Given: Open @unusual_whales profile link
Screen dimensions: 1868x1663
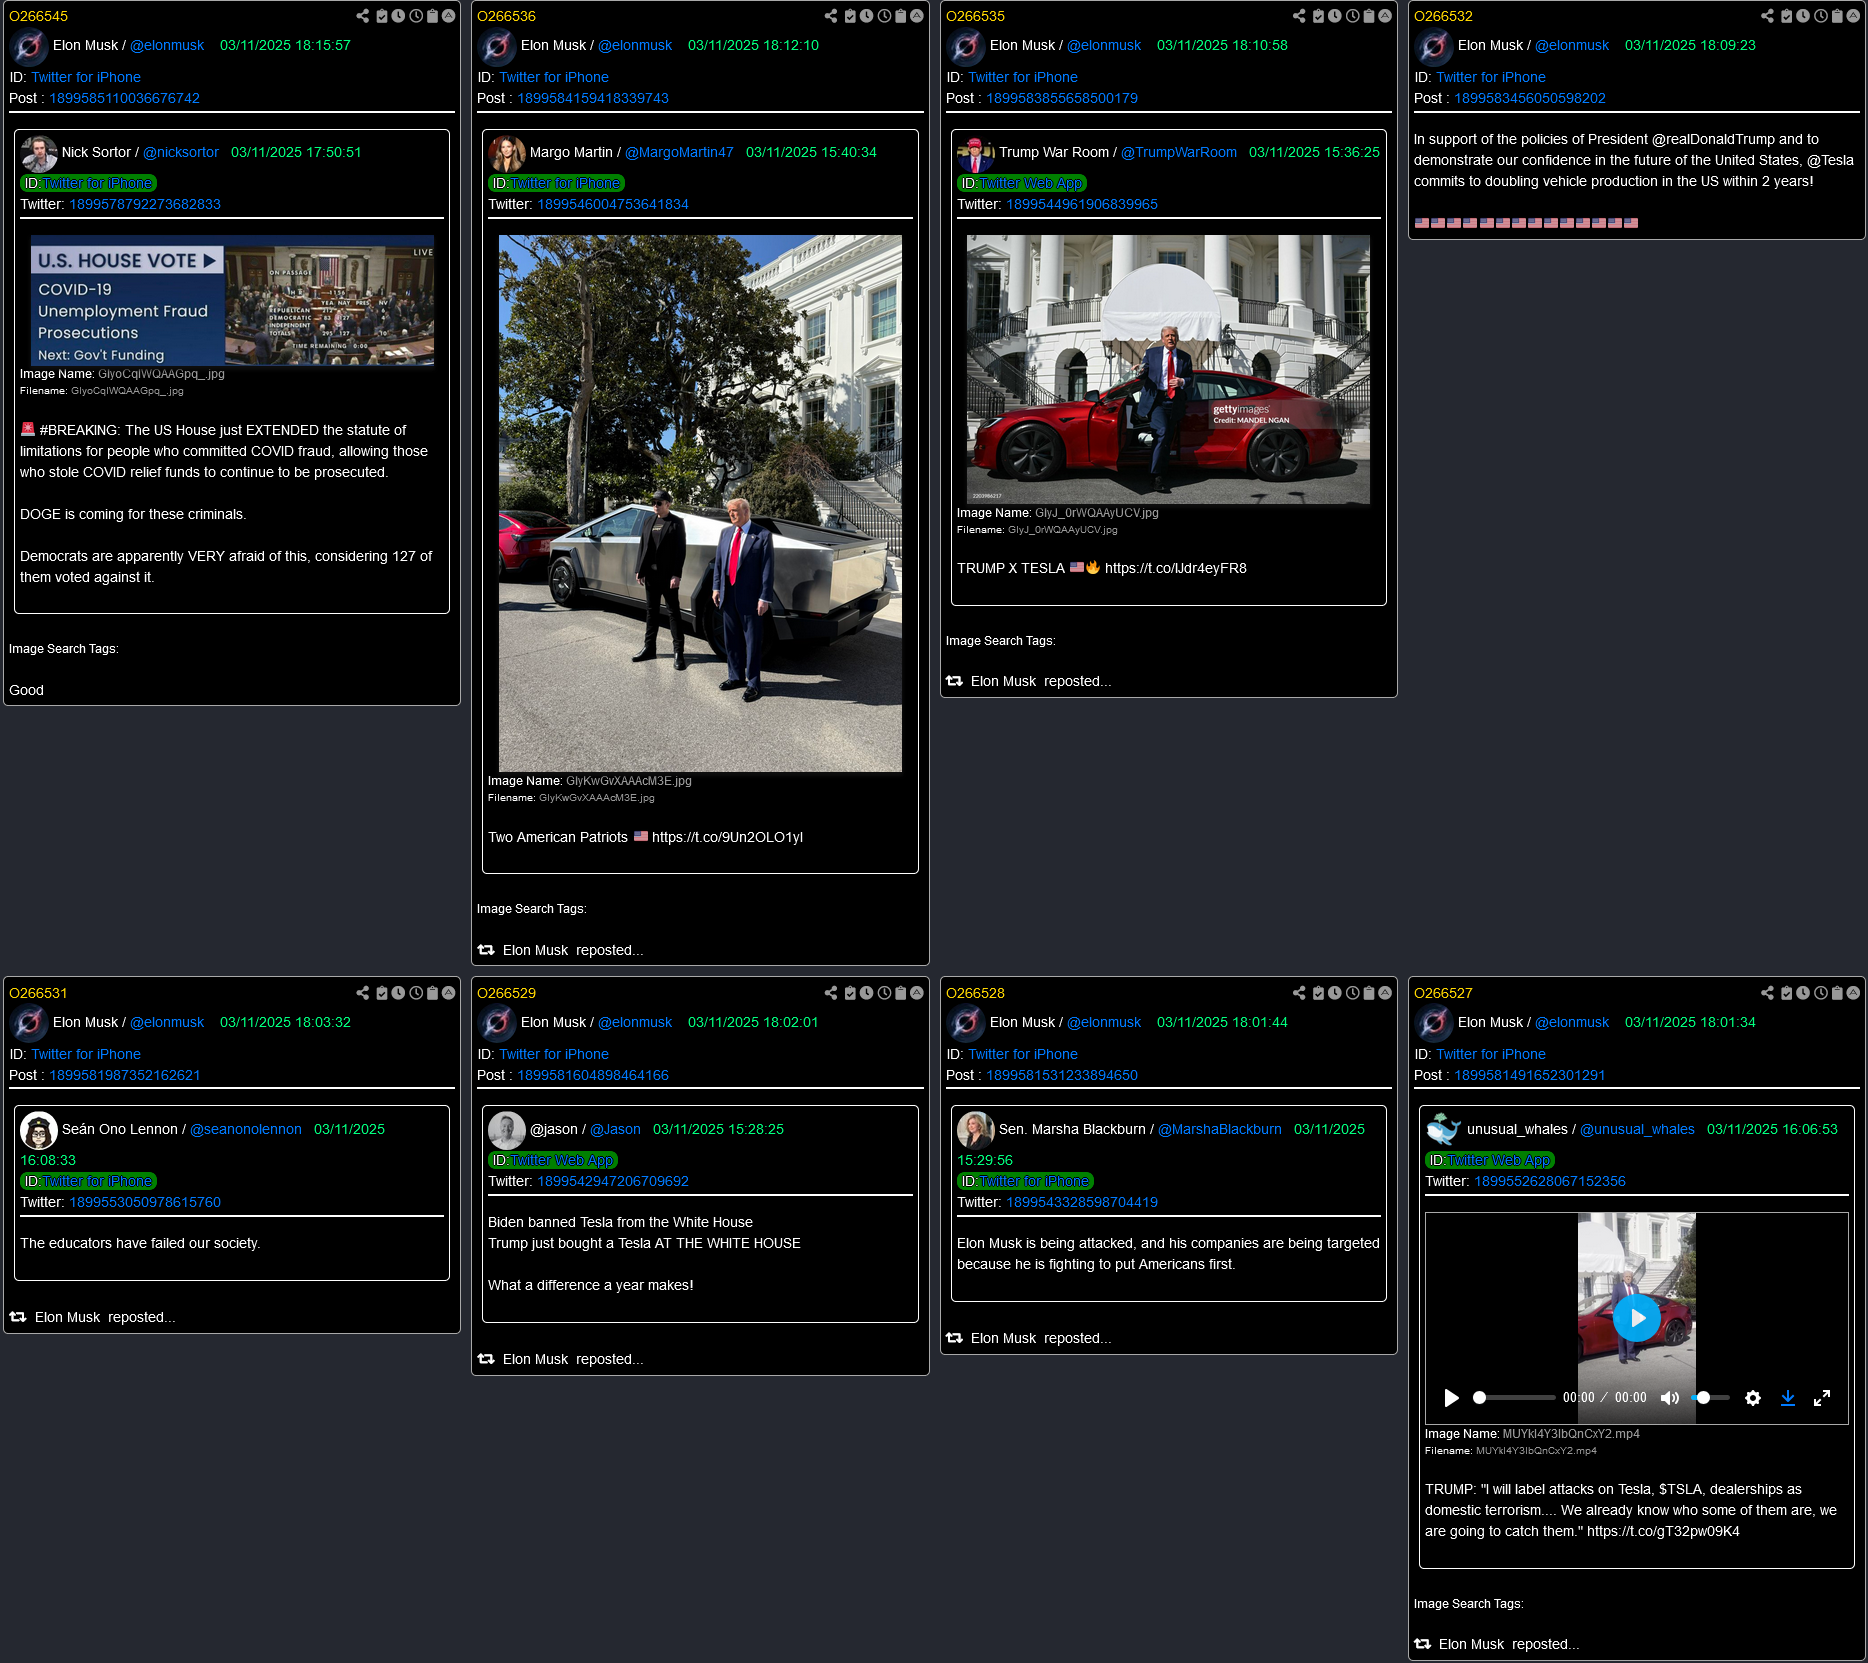Looking at the screenshot, I should pos(1637,1129).
